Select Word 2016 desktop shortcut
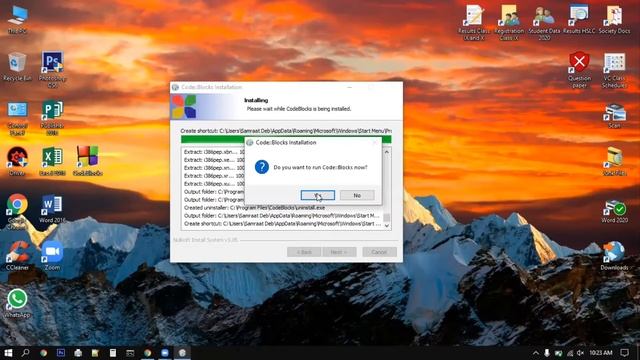This screenshot has width=640, height=360. 52,209
